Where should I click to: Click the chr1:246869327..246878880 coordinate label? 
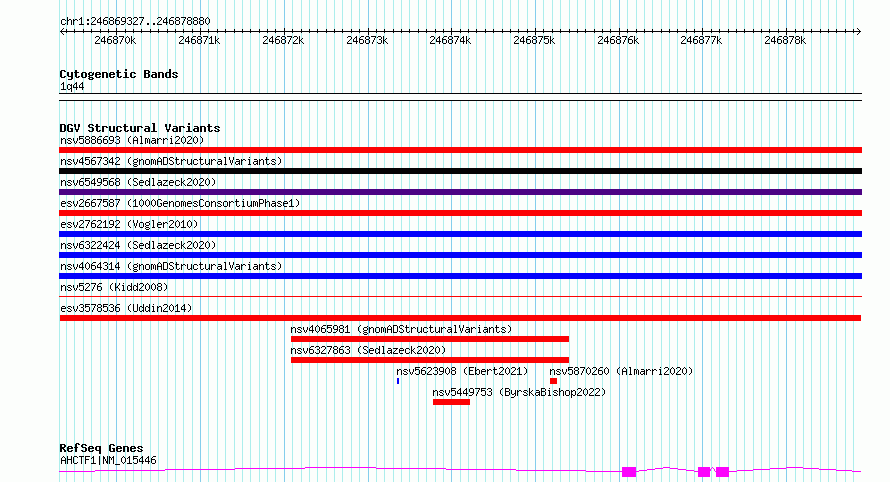[x=135, y=21]
